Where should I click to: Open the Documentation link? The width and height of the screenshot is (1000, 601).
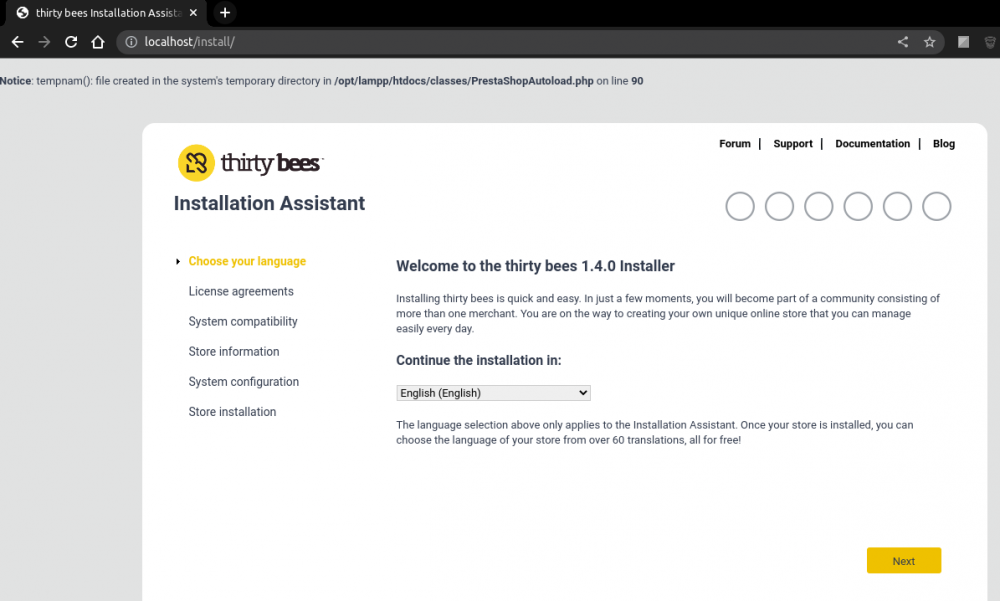coord(872,144)
